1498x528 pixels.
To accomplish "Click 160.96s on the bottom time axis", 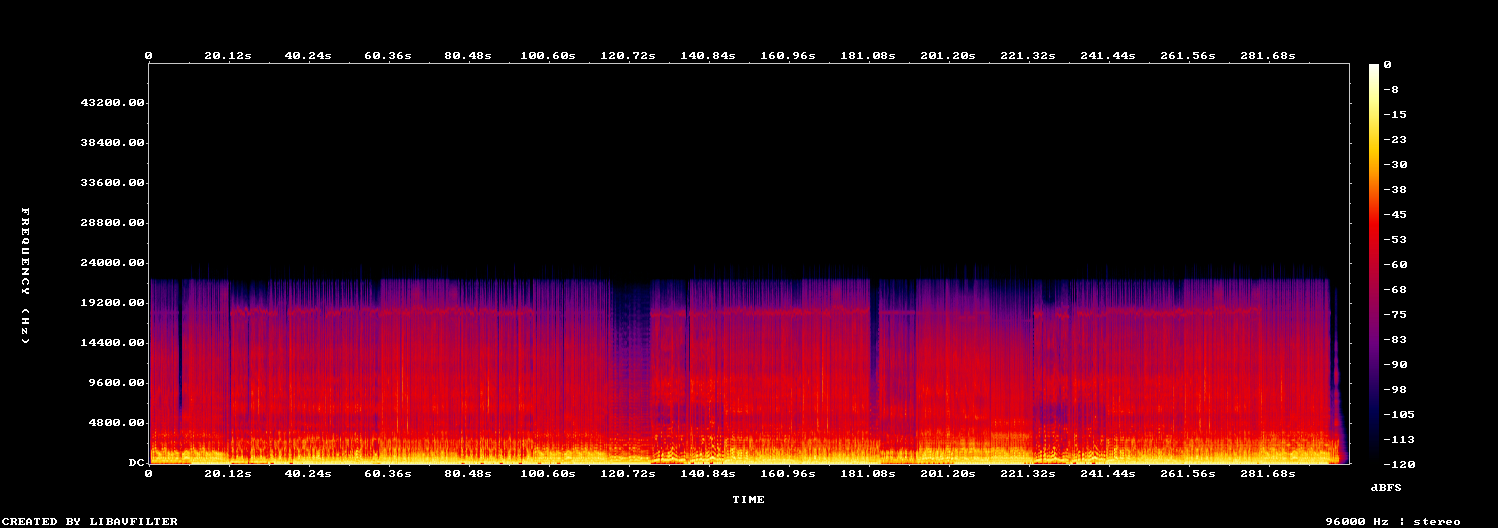I will (x=788, y=474).
